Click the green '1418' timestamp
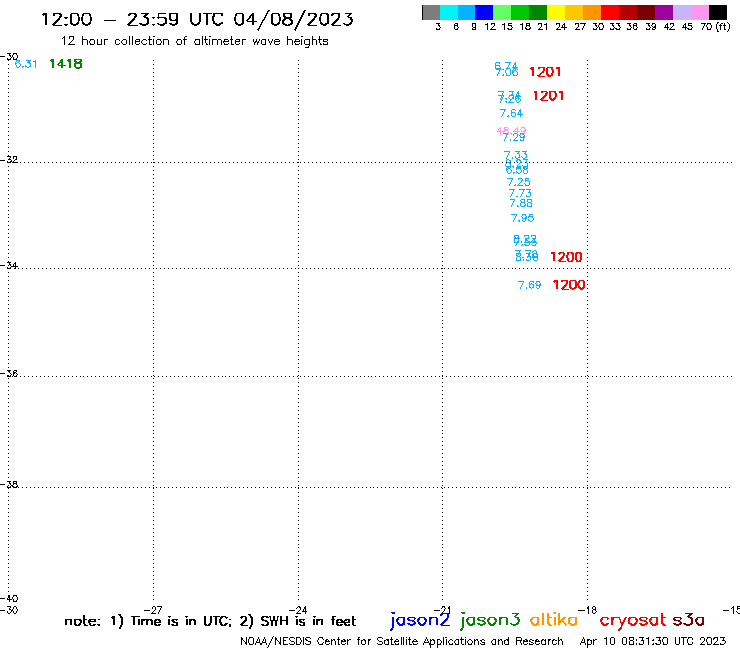The height and width of the screenshot is (650, 740). click(x=66, y=64)
